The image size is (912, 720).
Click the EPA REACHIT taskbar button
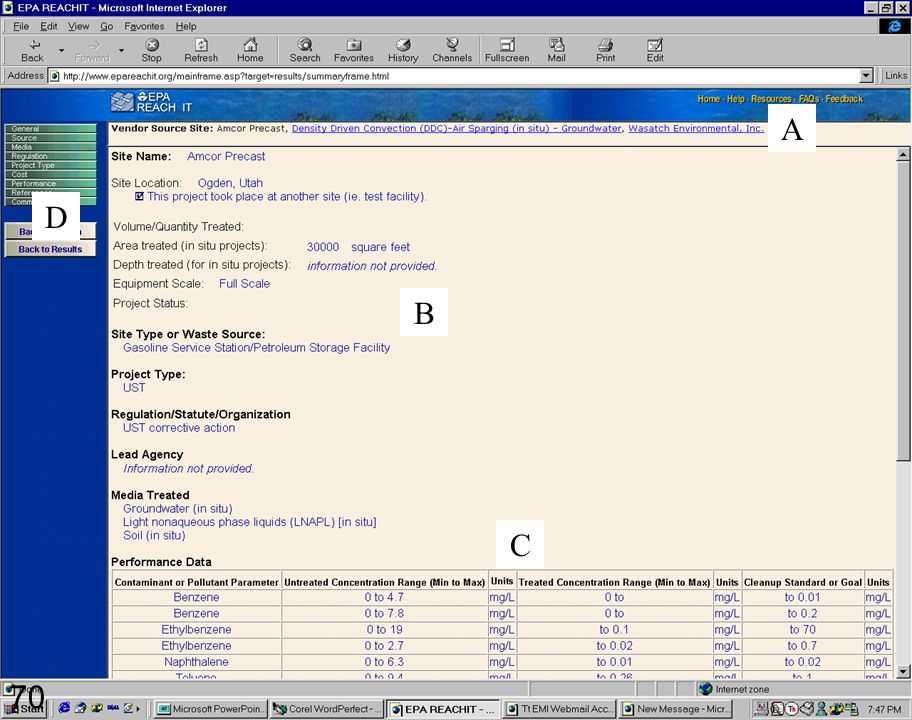click(x=444, y=709)
